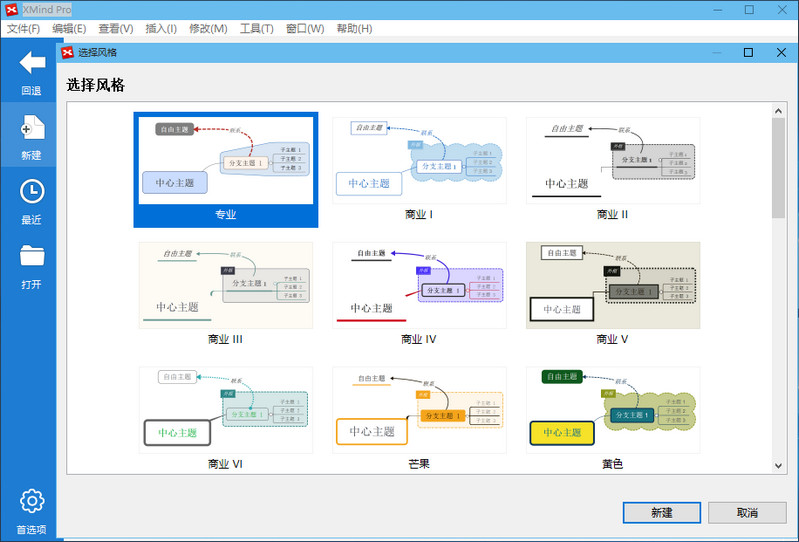Choose the 黄色 style thumbnail
Image resolution: width=799 pixels, height=542 pixels.
tap(613, 410)
